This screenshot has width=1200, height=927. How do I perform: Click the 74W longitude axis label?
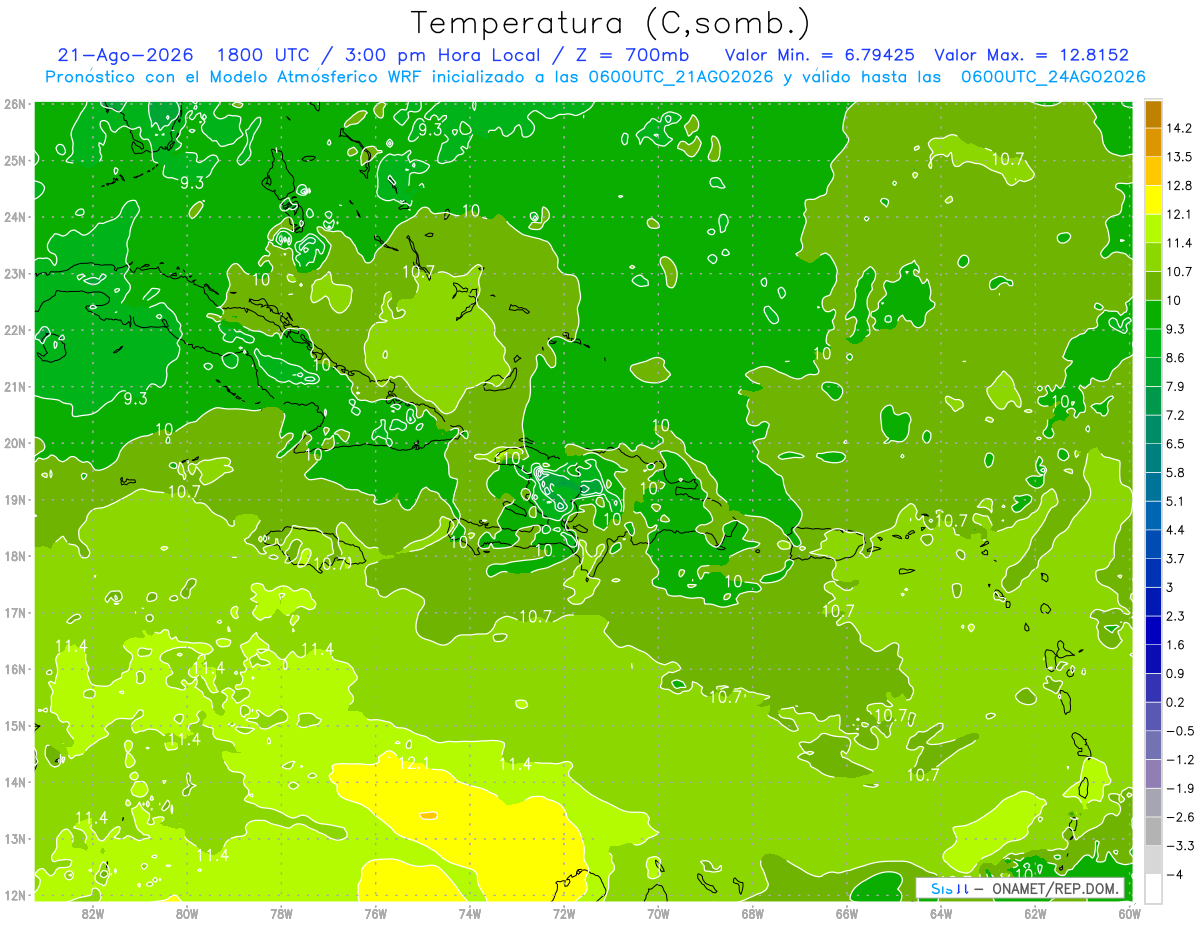click(469, 913)
